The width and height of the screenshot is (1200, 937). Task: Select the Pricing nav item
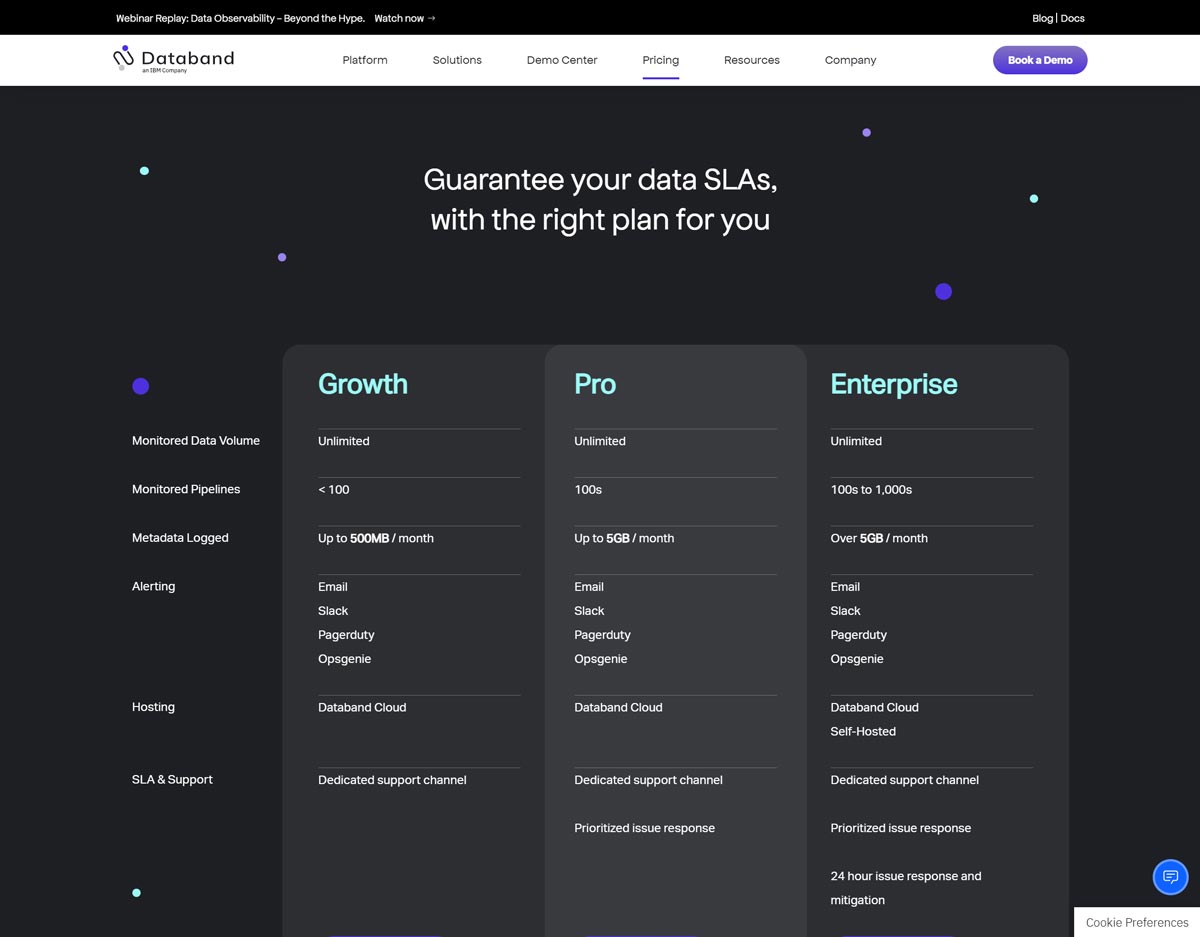(660, 60)
